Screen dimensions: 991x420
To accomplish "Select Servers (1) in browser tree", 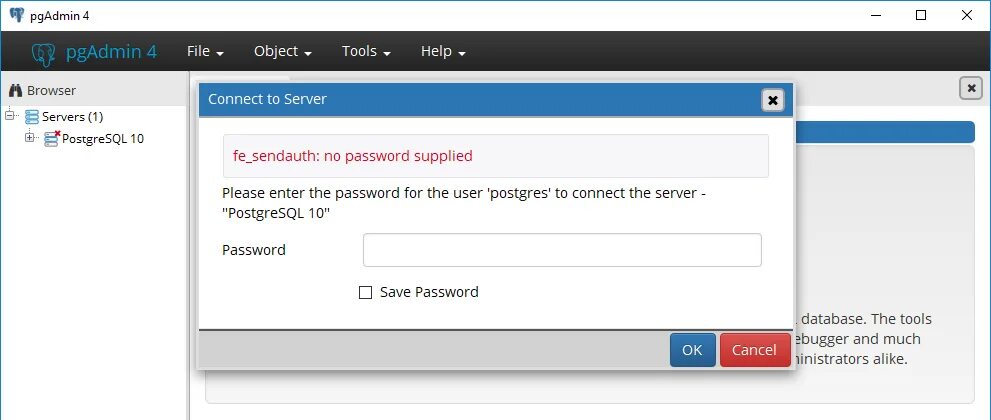I will coord(72,117).
